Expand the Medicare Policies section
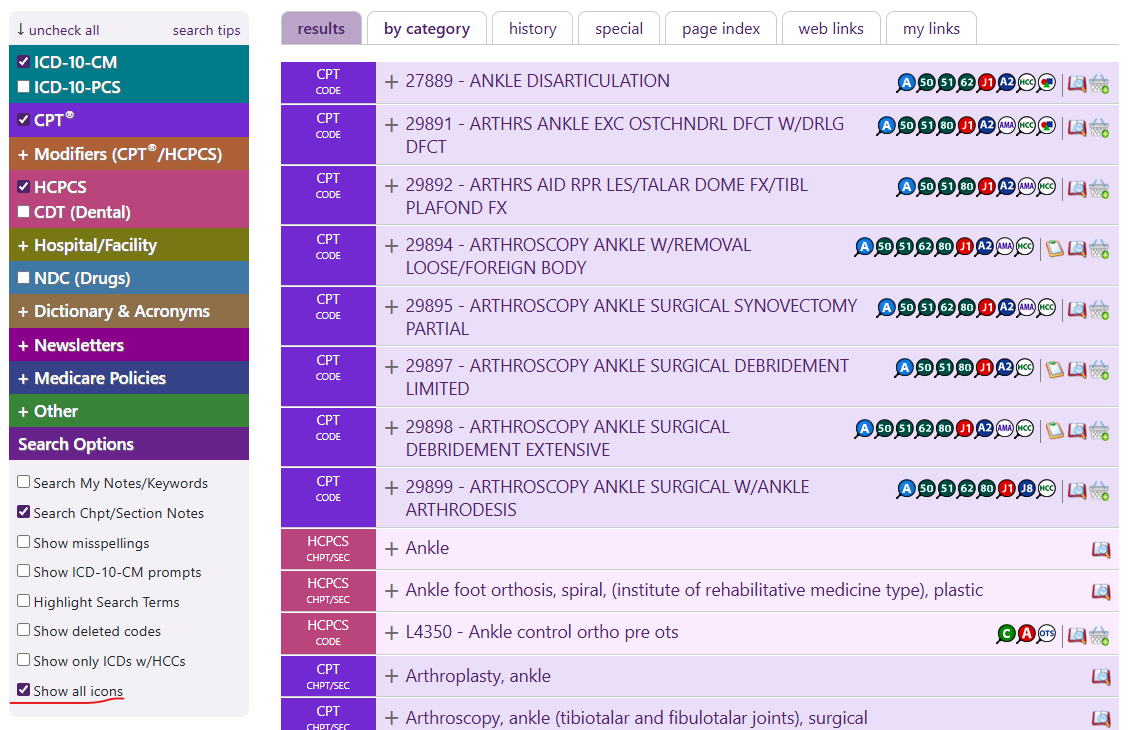This screenshot has width=1134, height=730. (x=100, y=378)
